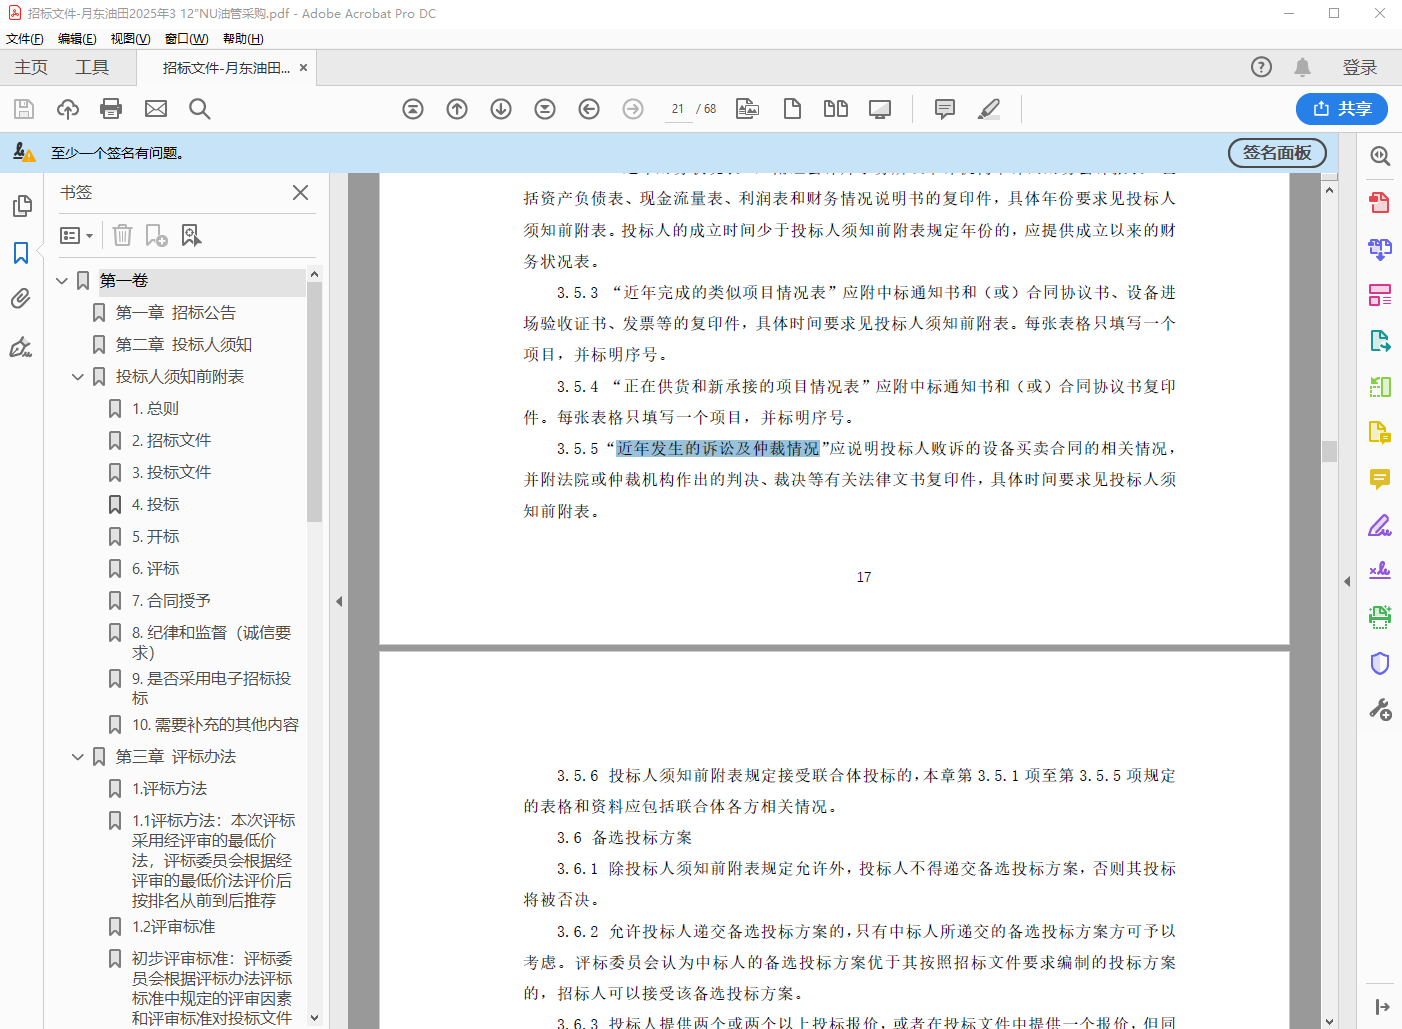Toggle the Bookmarks panel
The image size is (1402, 1029).
tap(21, 253)
